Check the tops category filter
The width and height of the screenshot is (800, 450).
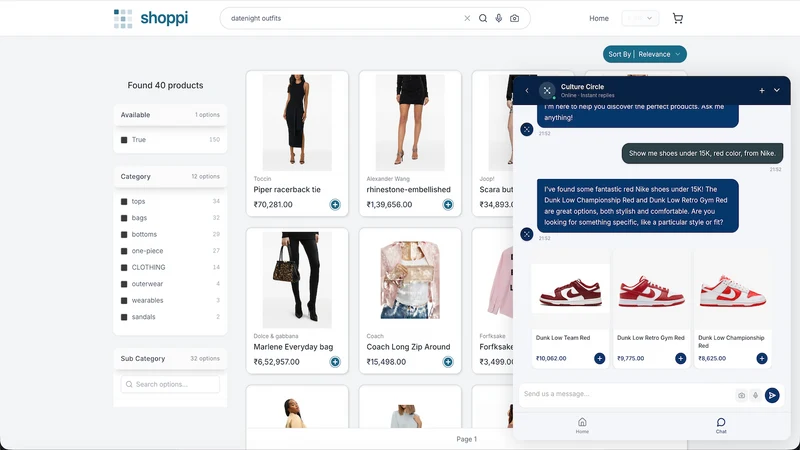(x=124, y=202)
